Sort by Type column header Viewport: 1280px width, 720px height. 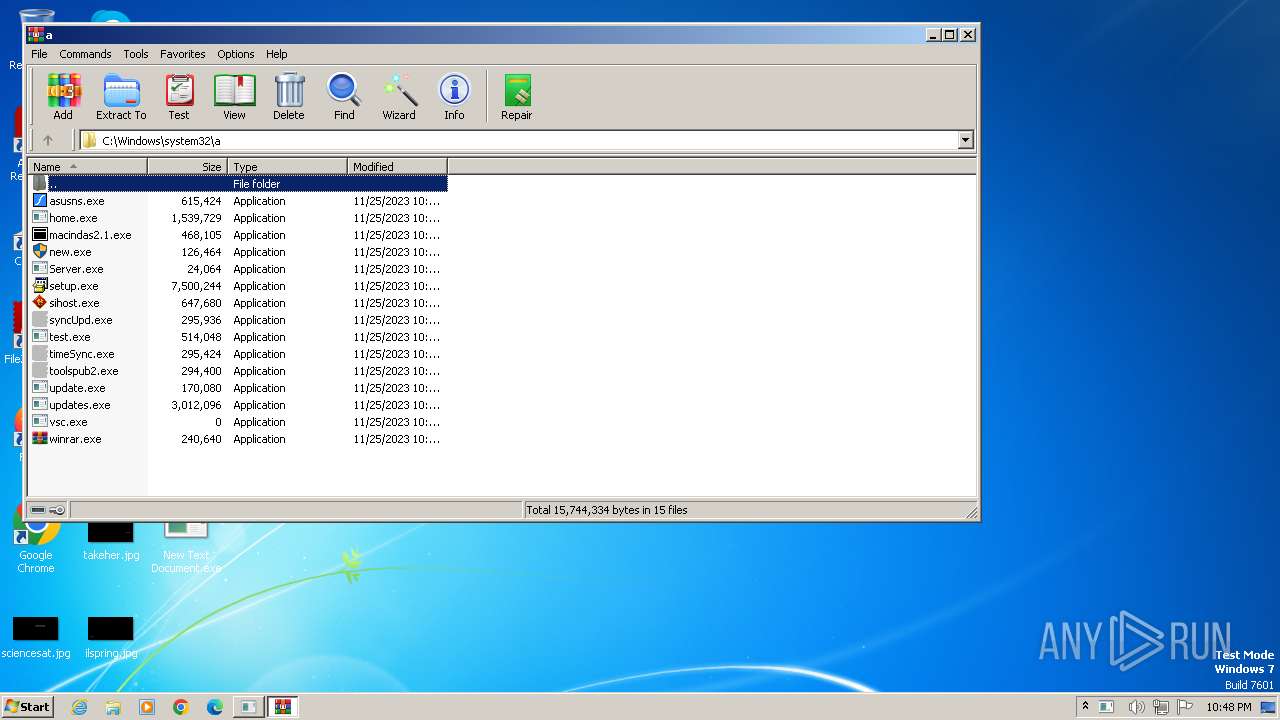(x=287, y=167)
